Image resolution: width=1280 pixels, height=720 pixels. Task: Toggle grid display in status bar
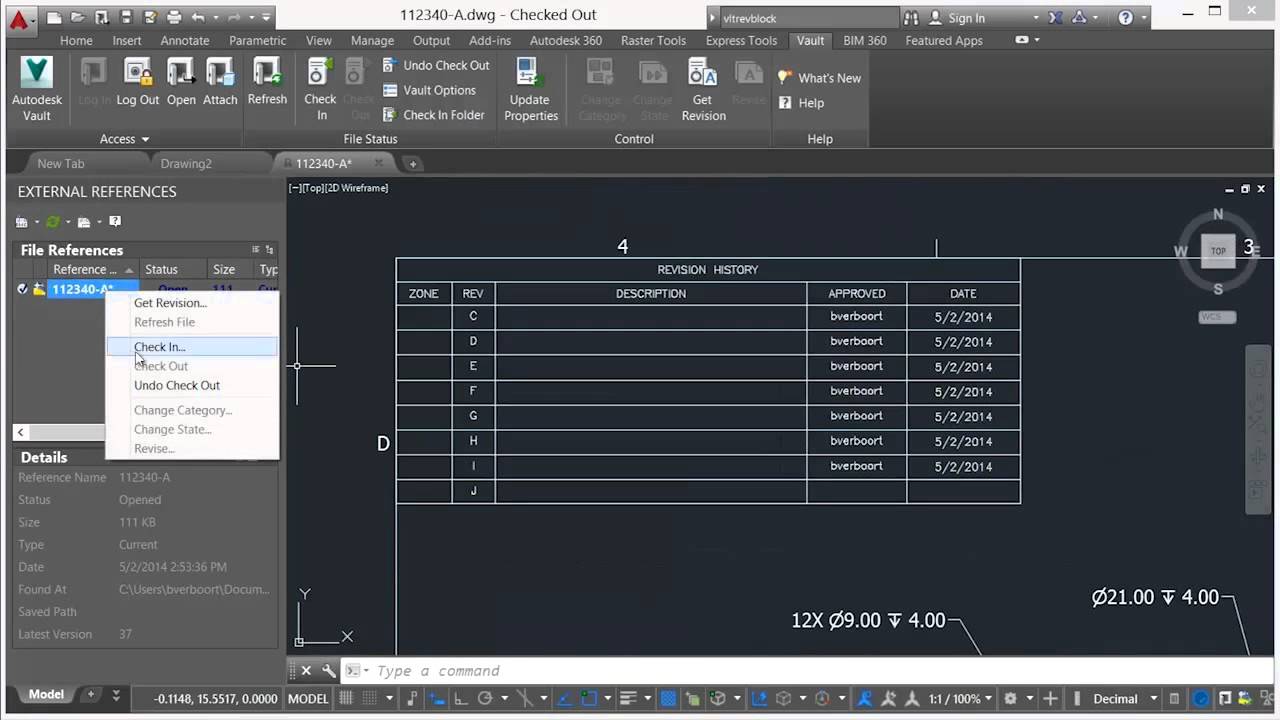coord(346,698)
